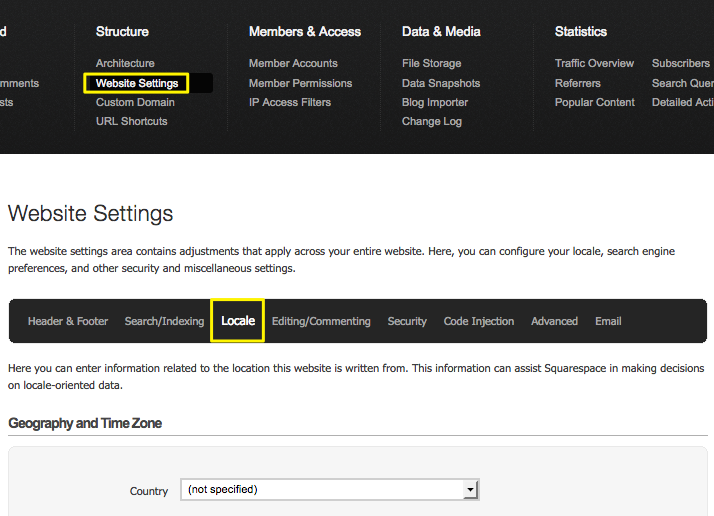Open File Storage under Data & Media

tap(431, 63)
